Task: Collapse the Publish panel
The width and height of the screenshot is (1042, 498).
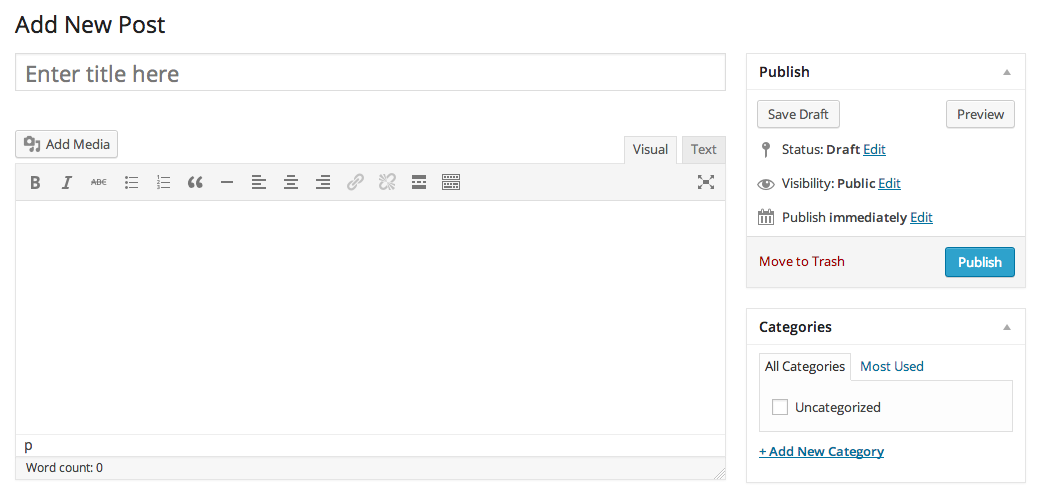Action: pyautogui.click(x=1007, y=72)
